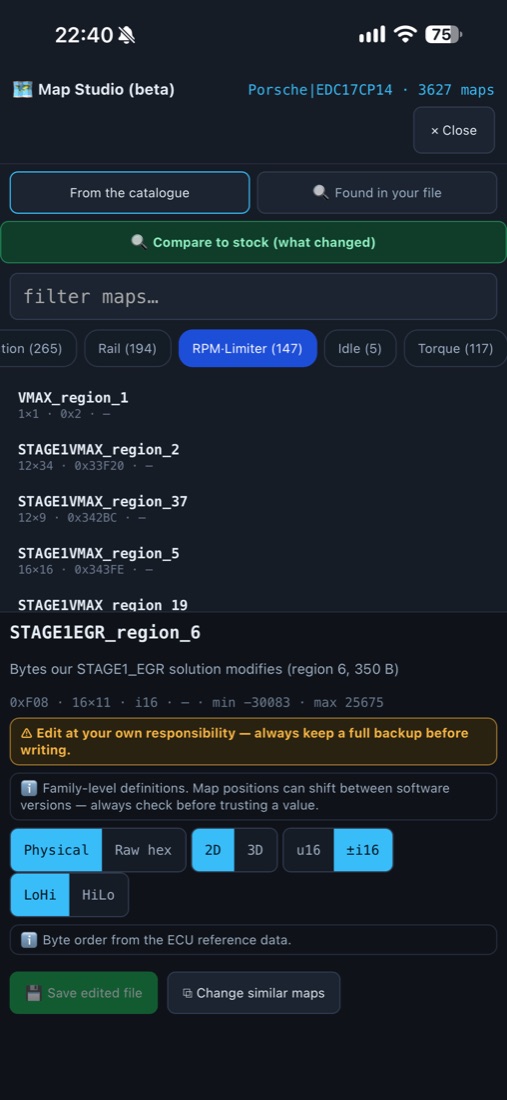Tap the Map Studio map icon
This screenshot has width=507, height=1100.
tap(22, 90)
